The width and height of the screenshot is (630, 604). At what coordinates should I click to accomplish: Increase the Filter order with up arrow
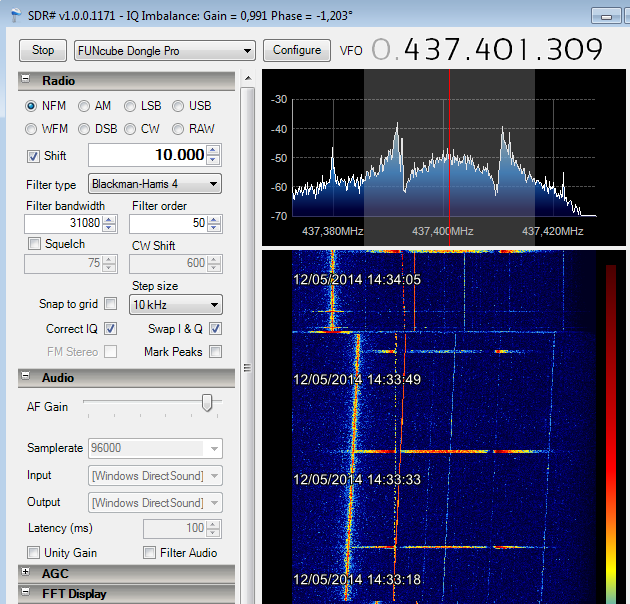click(214, 219)
